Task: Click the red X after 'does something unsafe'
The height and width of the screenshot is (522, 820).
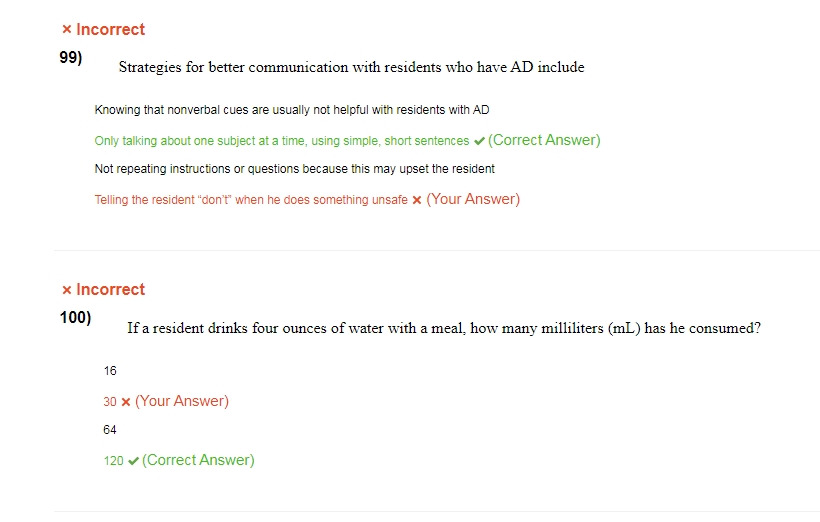Action: coord(417,200)
